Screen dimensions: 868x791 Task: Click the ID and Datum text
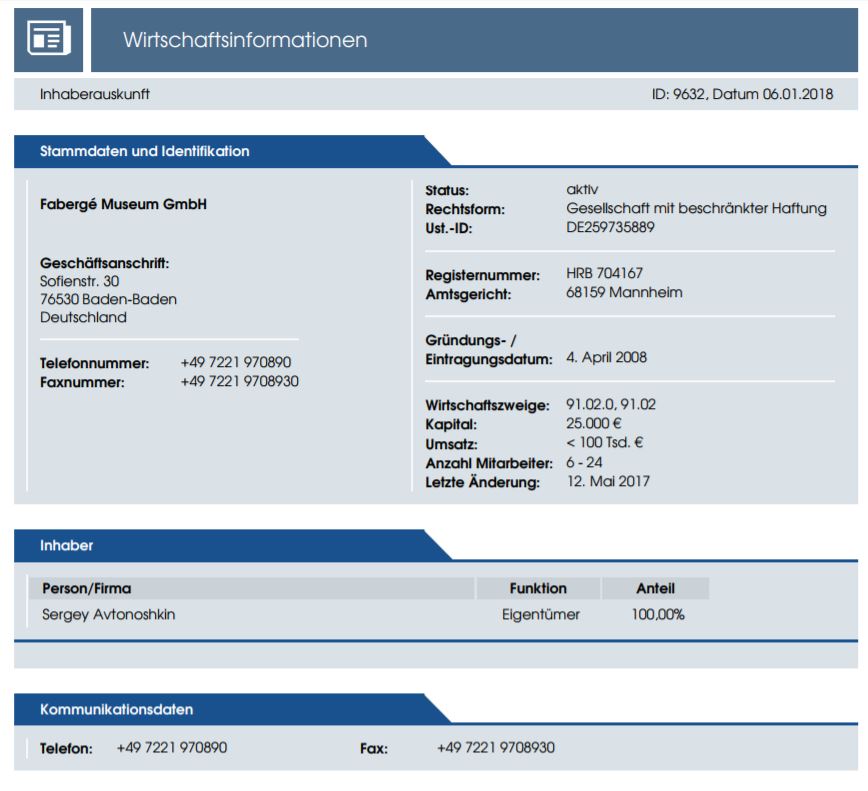click(742, 94)
